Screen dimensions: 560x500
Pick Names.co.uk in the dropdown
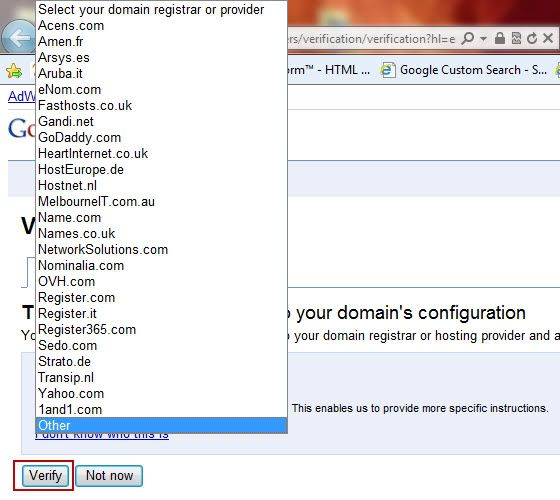pos(161,234)
